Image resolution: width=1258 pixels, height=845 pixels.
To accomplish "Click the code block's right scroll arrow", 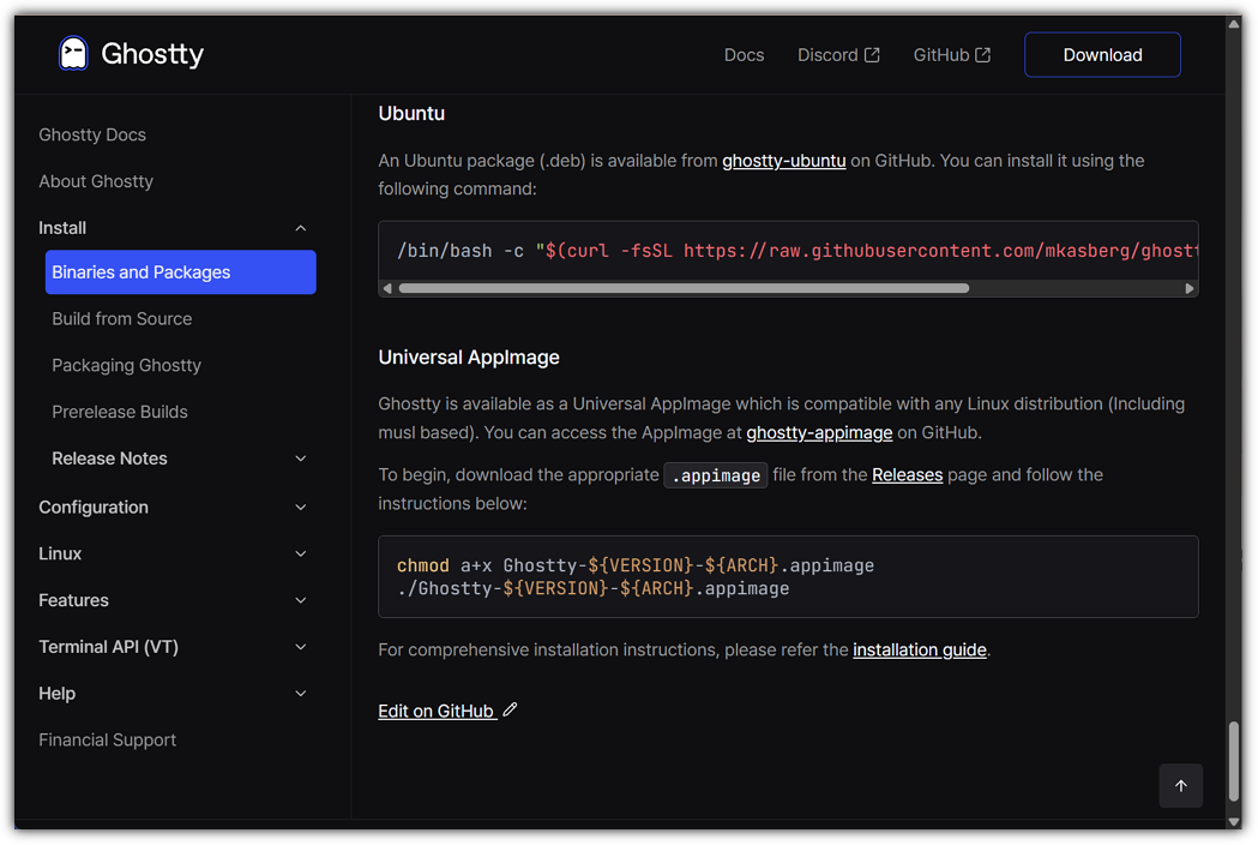I will pos(1189,288).
